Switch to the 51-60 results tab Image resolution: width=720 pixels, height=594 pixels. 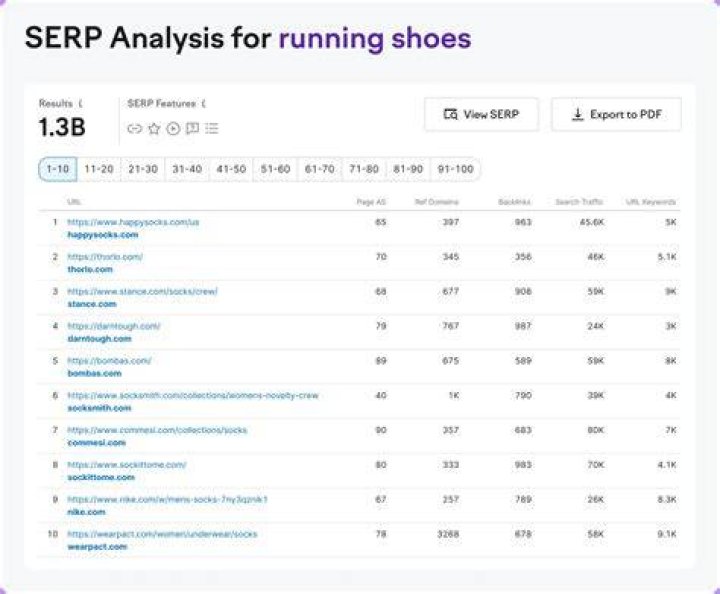click(276, 169)
